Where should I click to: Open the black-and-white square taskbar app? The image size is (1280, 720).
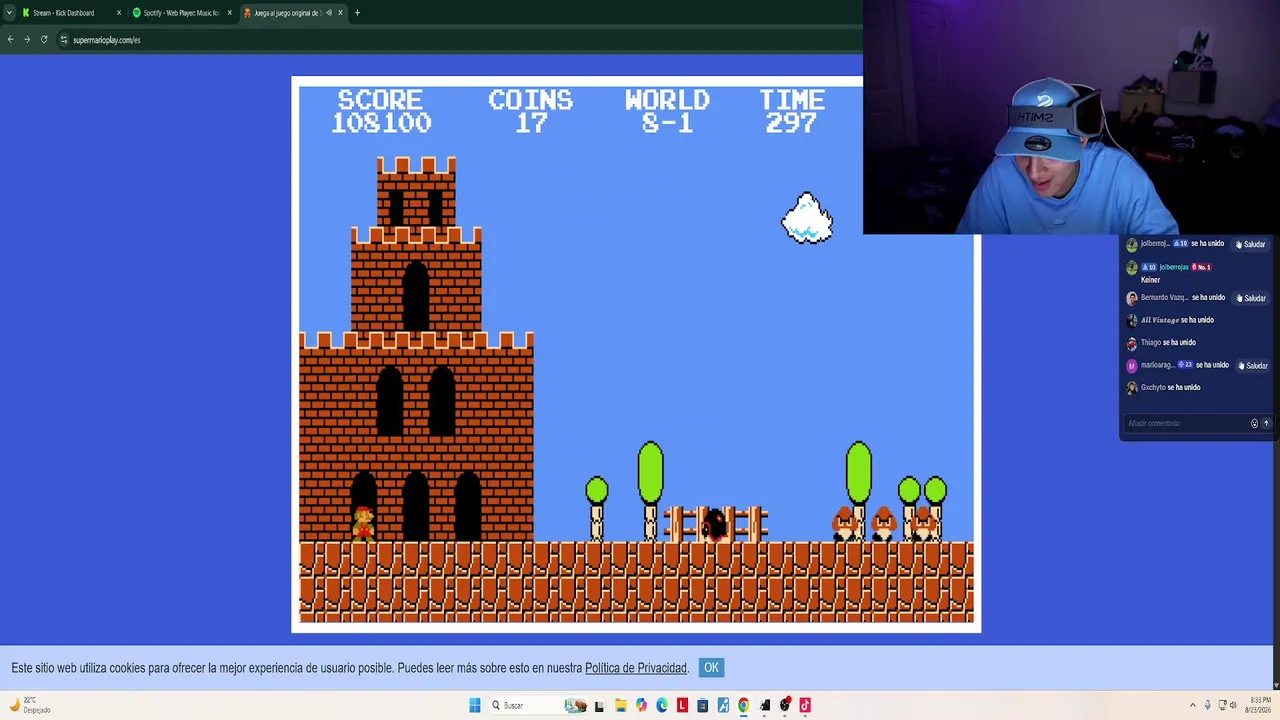599,706
